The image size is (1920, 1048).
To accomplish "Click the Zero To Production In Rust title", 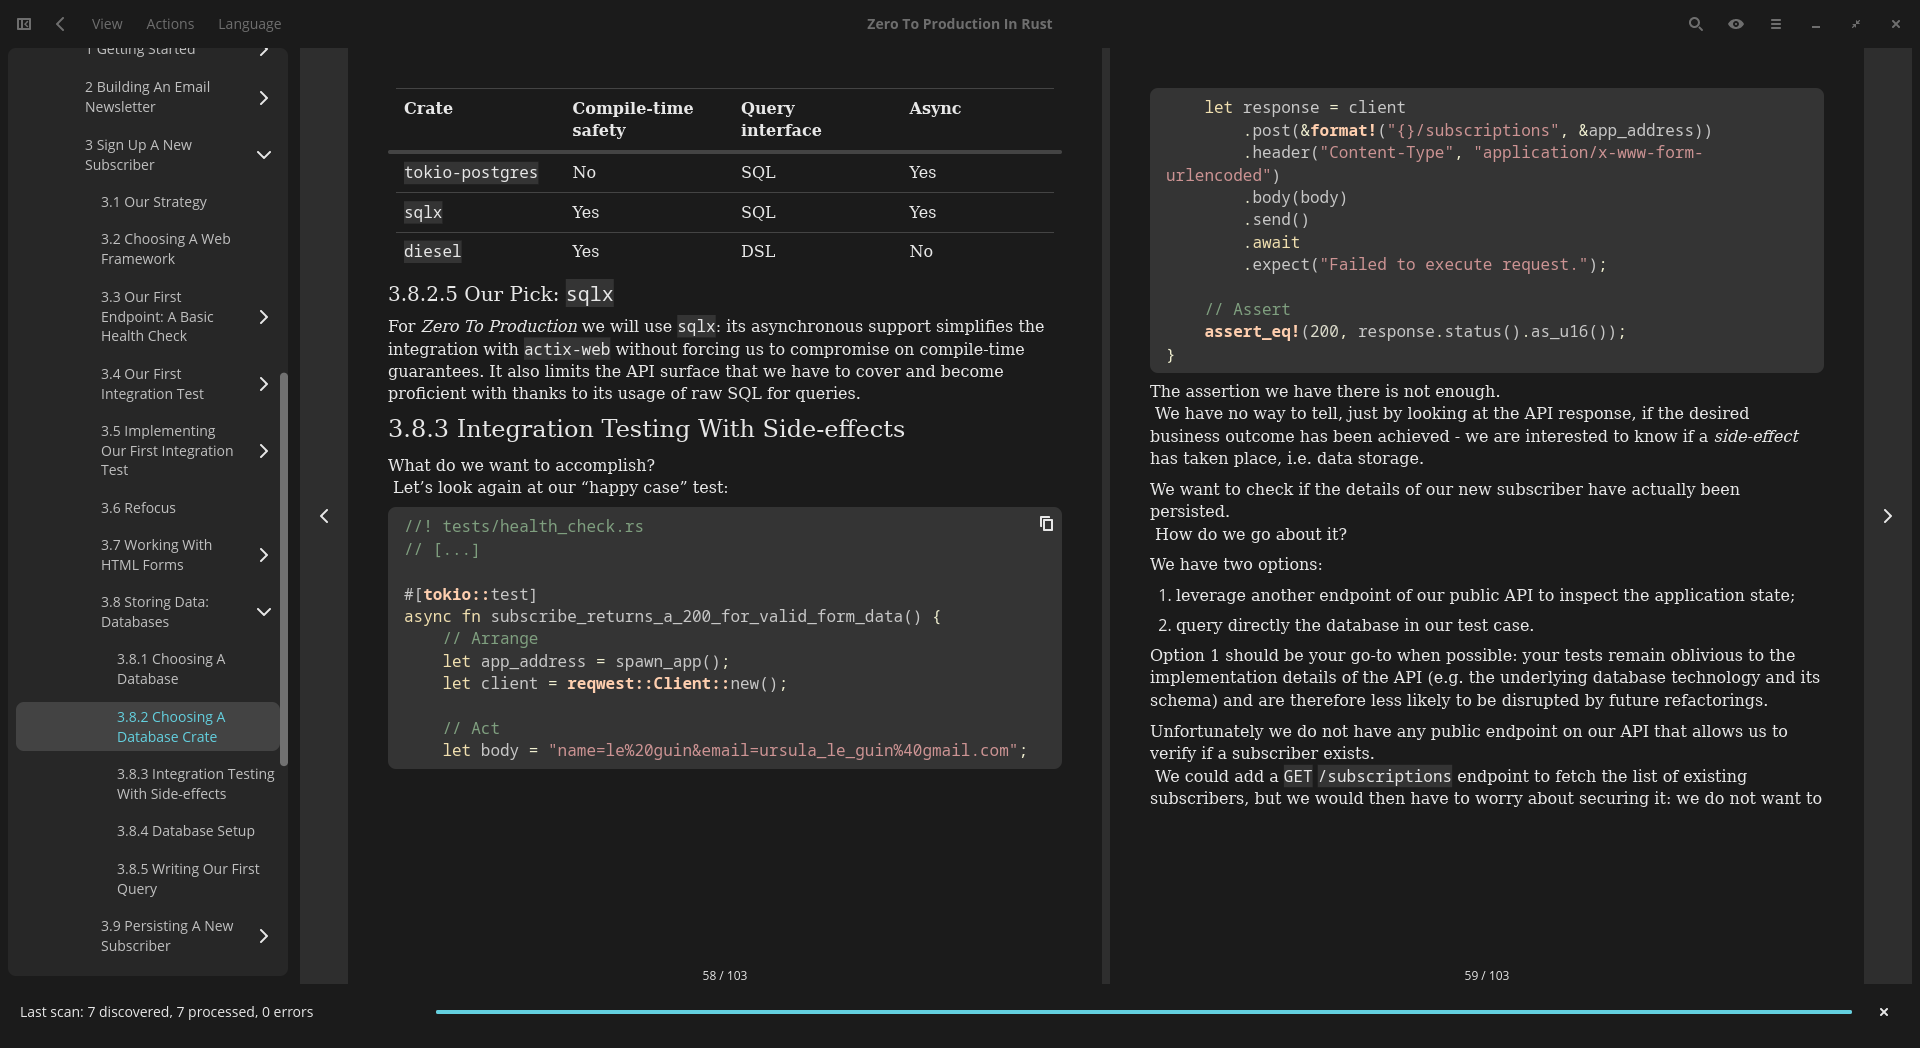I will click(x=959, y=24).
